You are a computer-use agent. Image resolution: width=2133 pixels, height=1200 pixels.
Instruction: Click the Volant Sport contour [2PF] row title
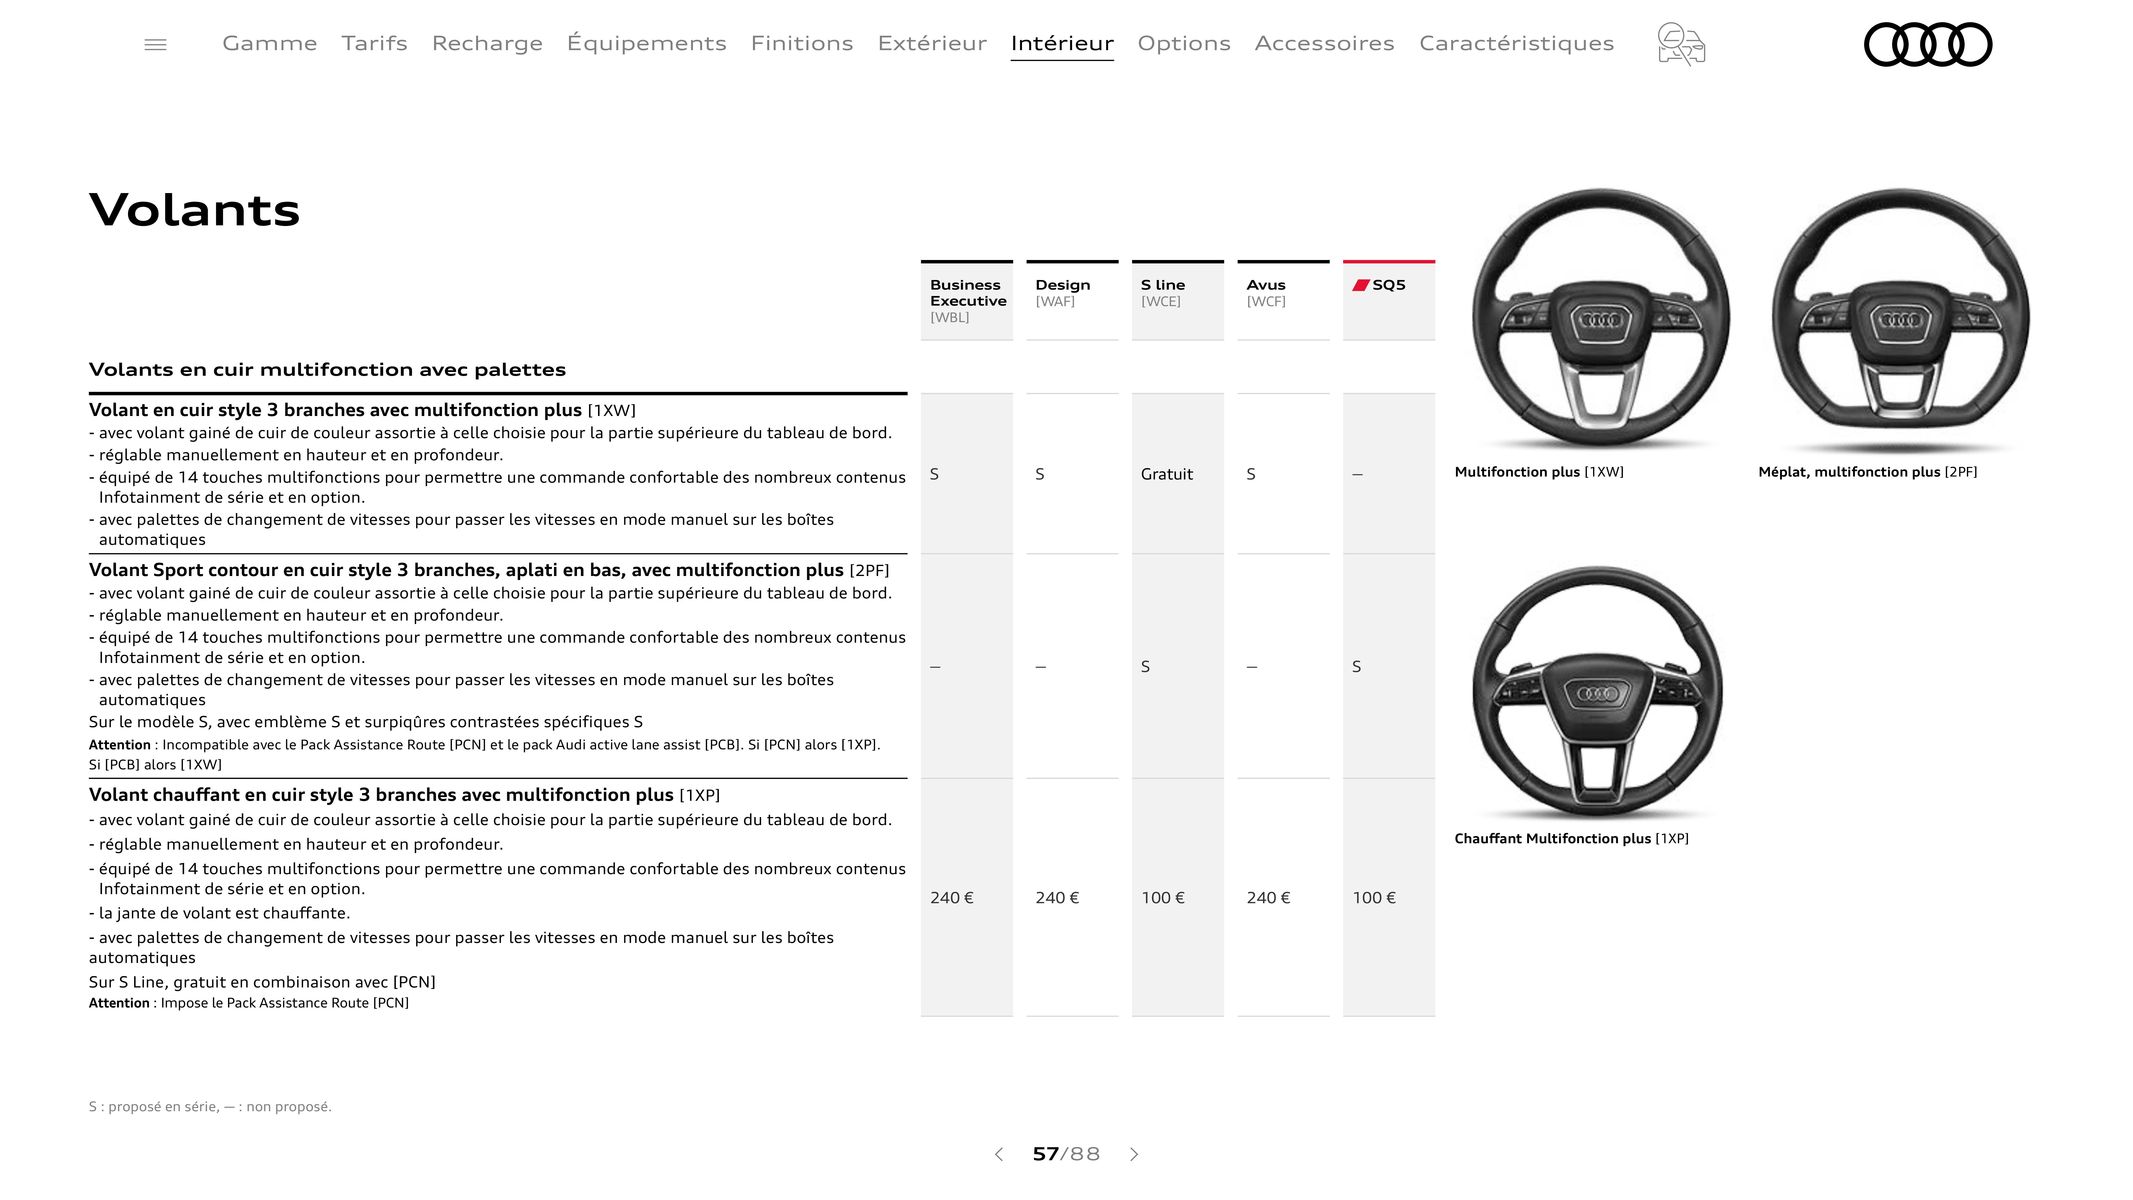point(489,570)
